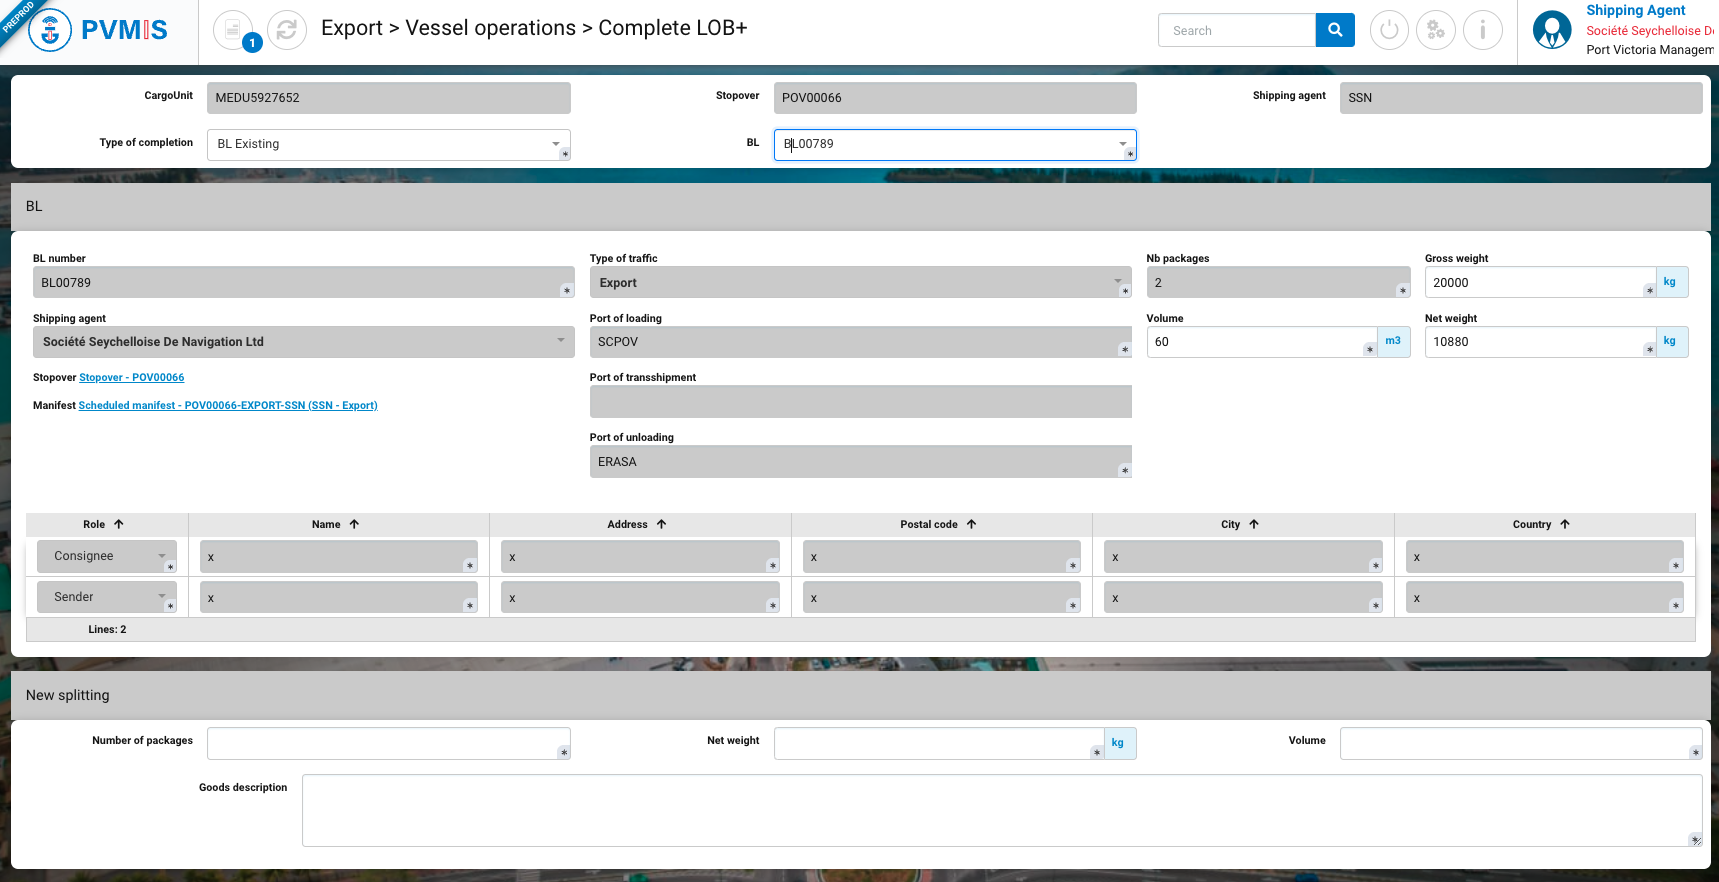Click the PVMIS anchor logo
1719x882 pixels.
50,30
